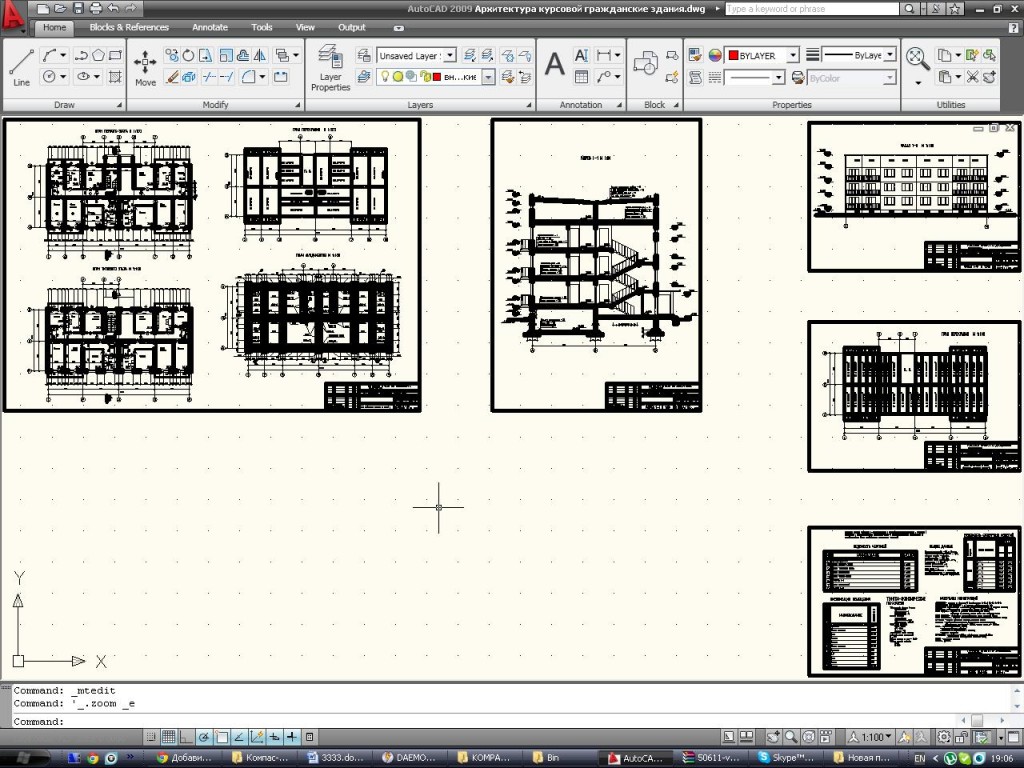
Task: Click the Offset tool icon
Action: [x=243, y=56]
